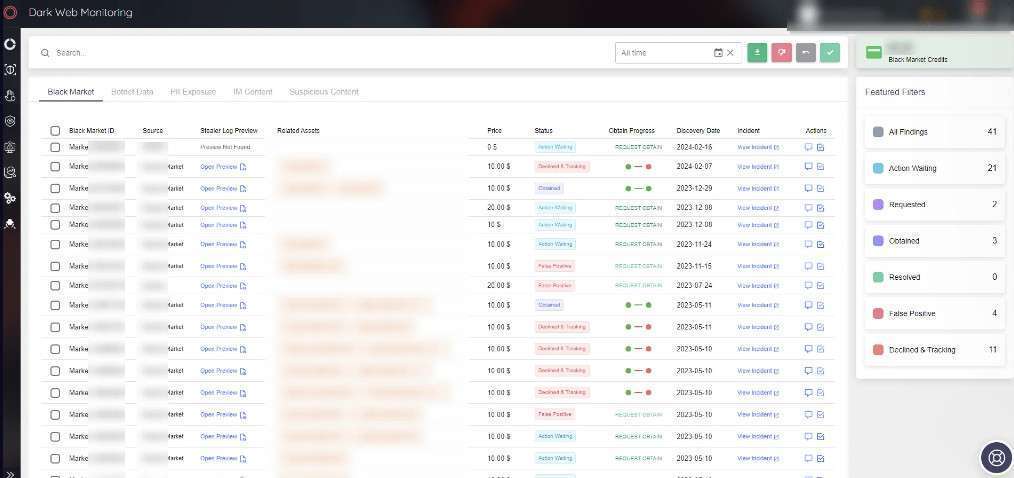
Task: Click obtain progress dots in 2023-12-29 row
Action: pyautogui.click(x=638, y=189)
